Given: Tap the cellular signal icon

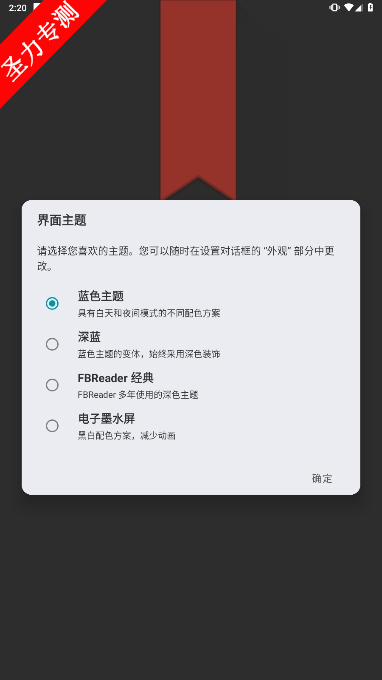Looking at the screenshot, I should click(358, 7).
